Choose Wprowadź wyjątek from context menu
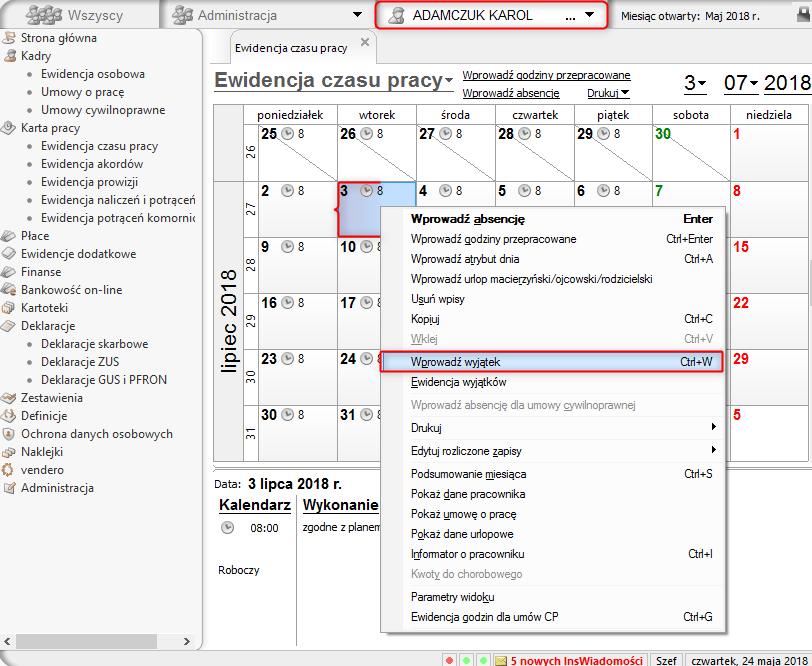Screen dimensions: 812x666 (552, 362)
